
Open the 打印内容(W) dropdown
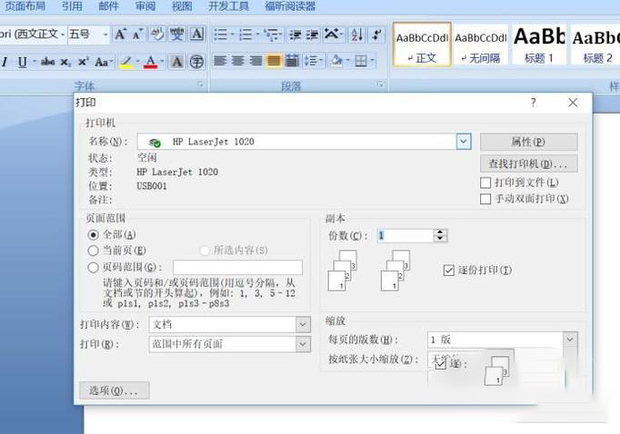click(x=302, y=325)
